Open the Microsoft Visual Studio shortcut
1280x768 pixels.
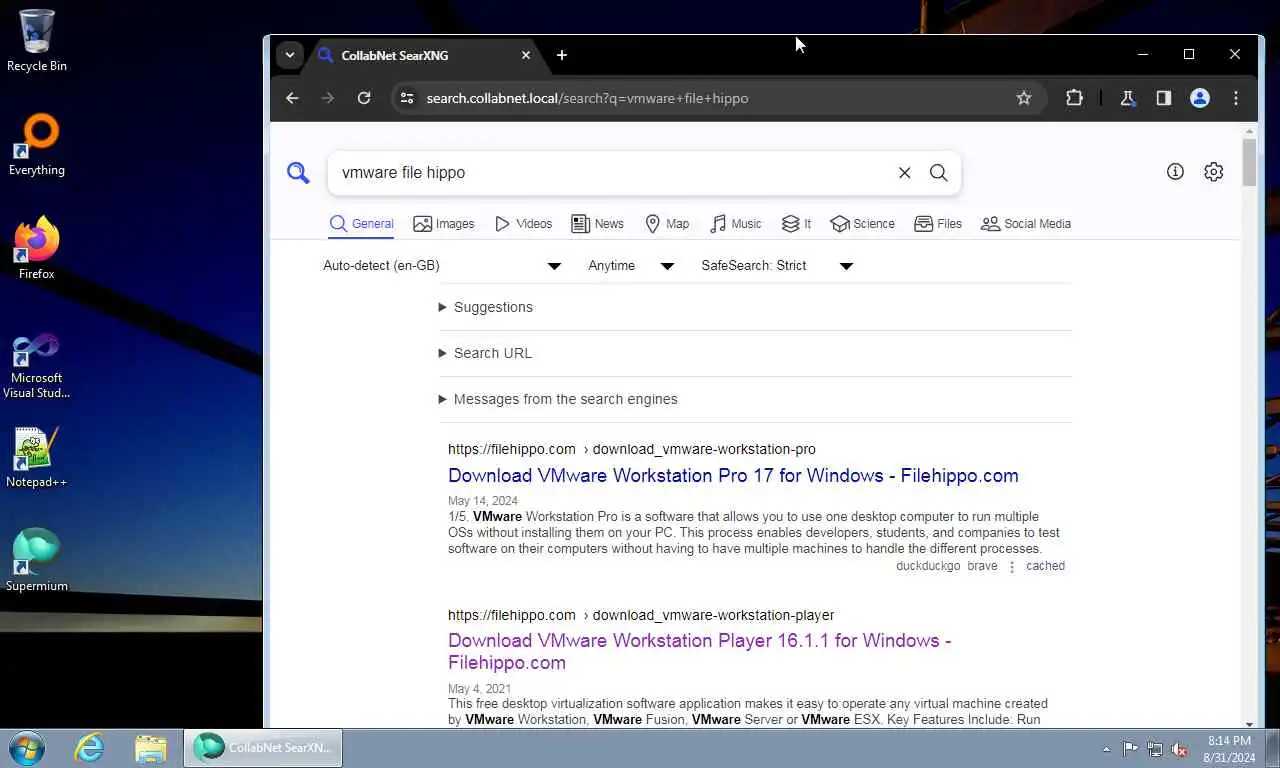click(37, 366)
